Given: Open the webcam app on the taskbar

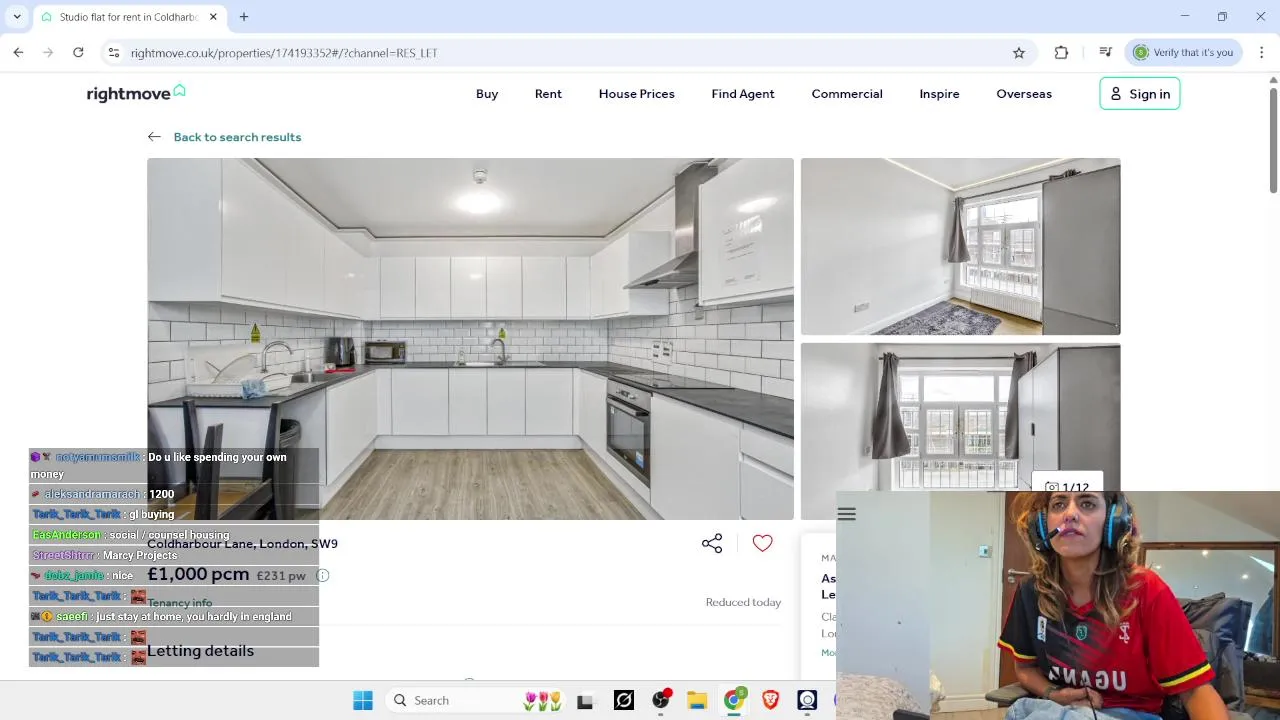Looking at the screenshot, I should click(x=807, y=701).
